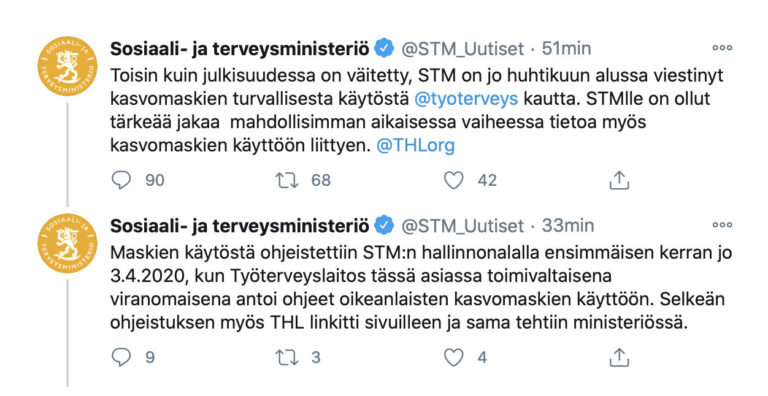Open more options menu on second tweet
The height and width of the screenshot is (396, 768).
(x=722, y=225)
